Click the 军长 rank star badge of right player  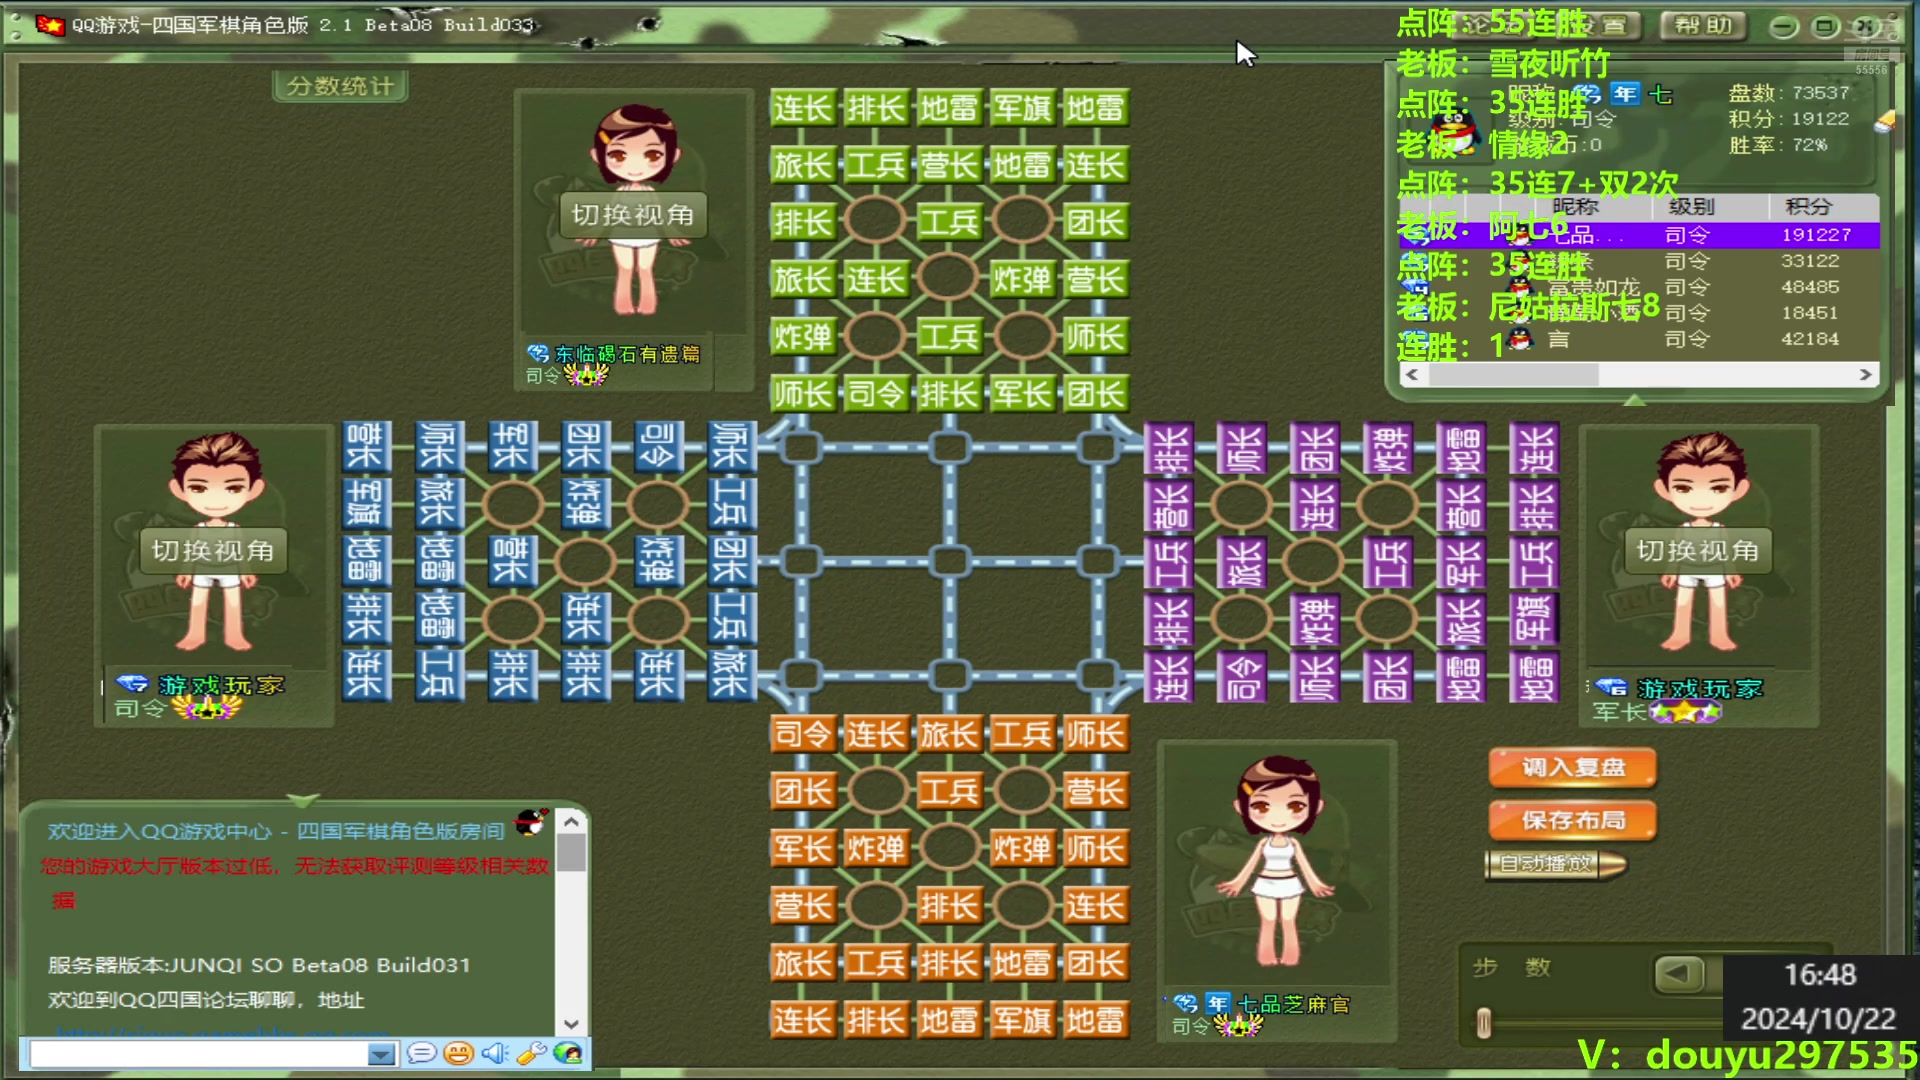[x=1686, y=713]
